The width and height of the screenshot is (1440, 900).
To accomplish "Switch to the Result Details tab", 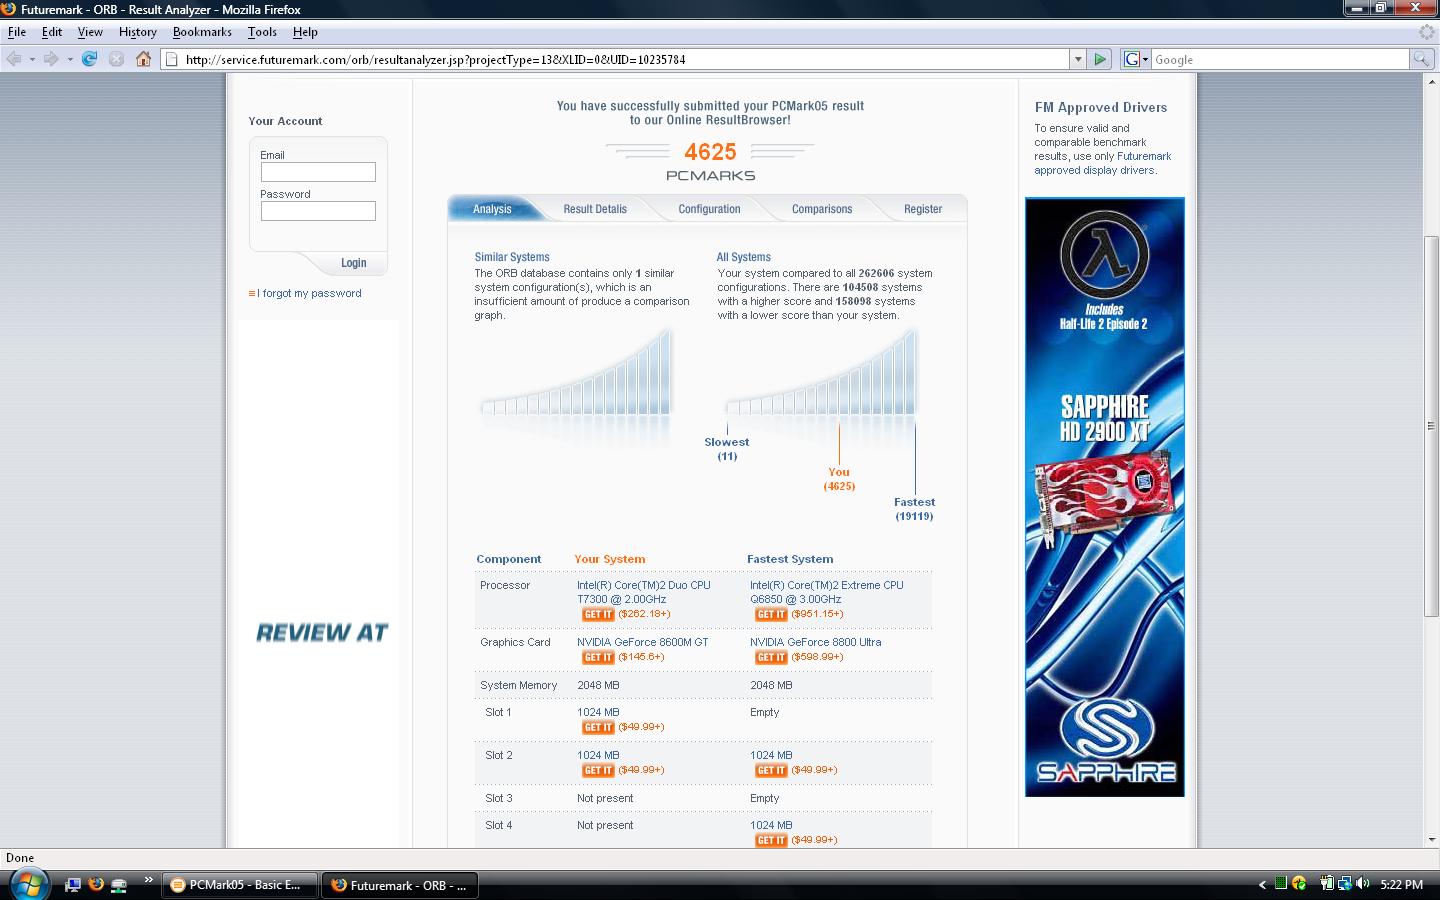I will (x=595, y=209).
